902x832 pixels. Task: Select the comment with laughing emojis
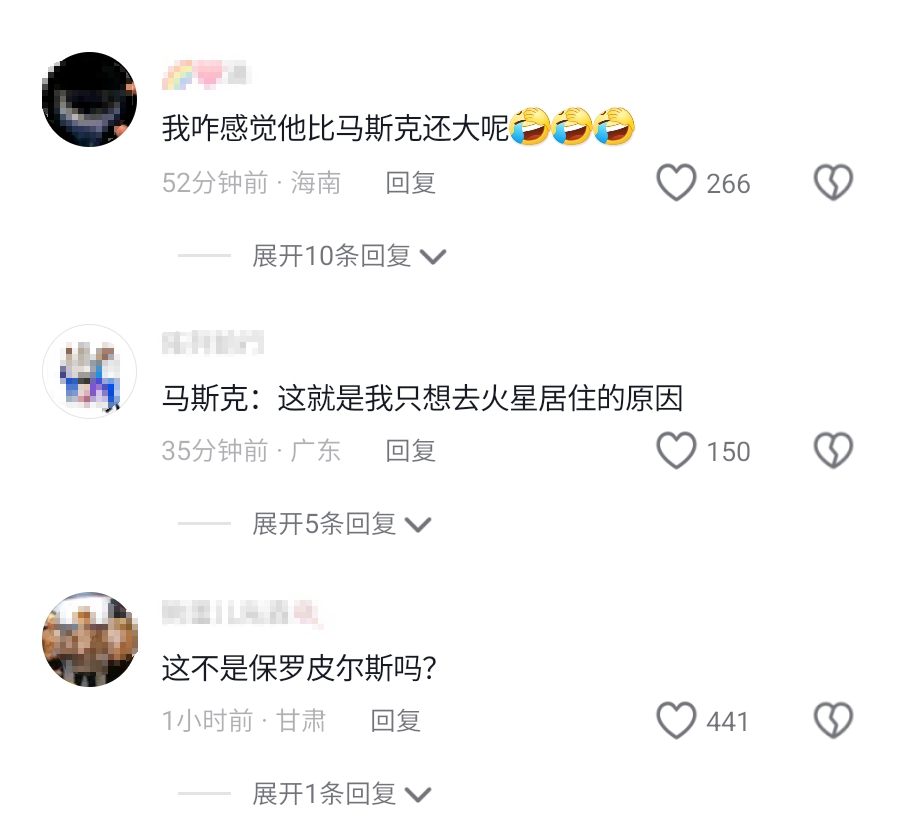398,127
